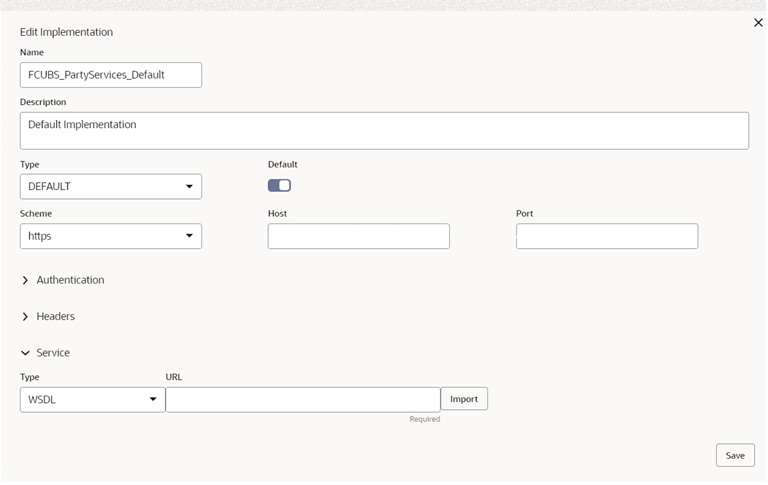Click the Description text area
The image size is (768, 485).
[x=384, y=131]
